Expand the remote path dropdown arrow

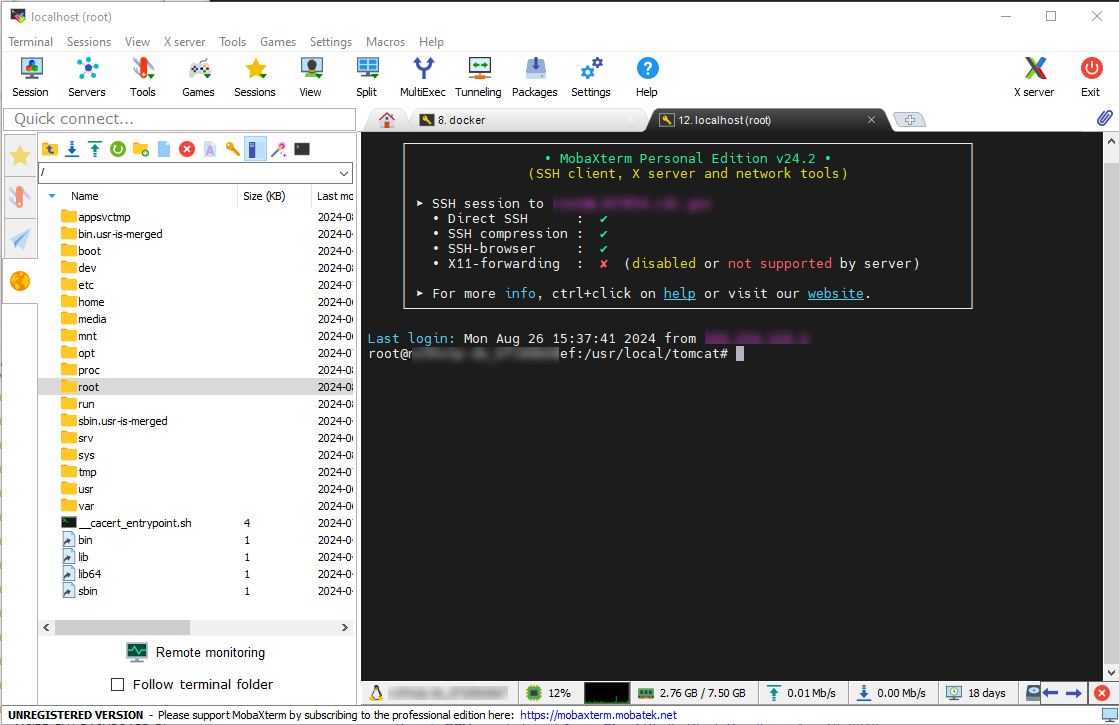pos(344,173)
